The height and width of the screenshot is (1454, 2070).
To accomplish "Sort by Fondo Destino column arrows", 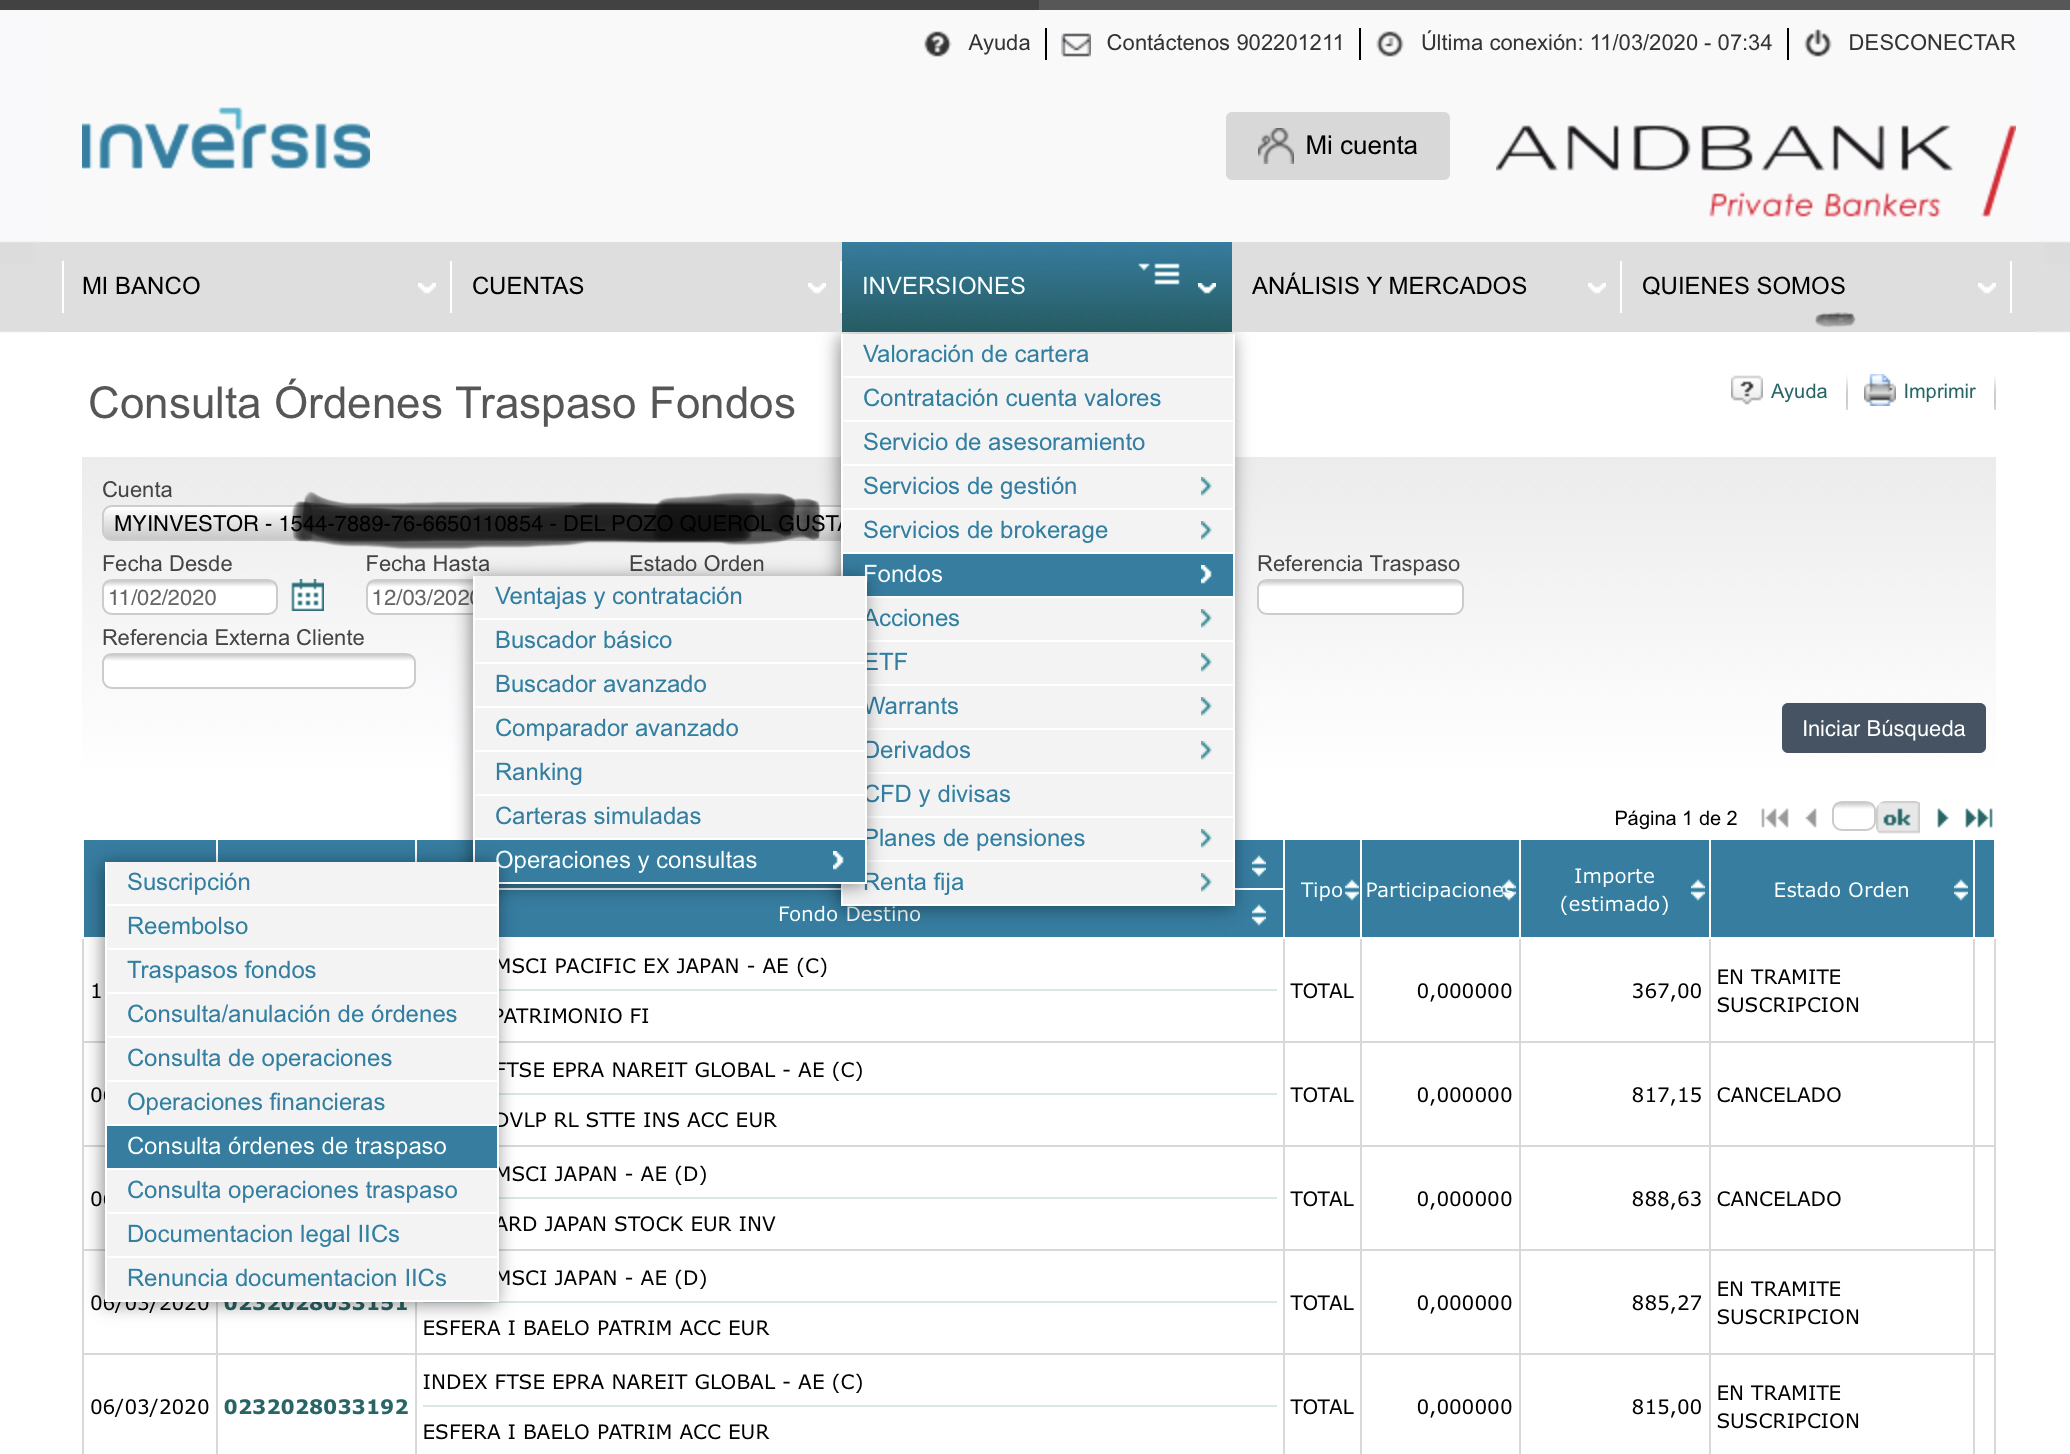I will 1259,914.
